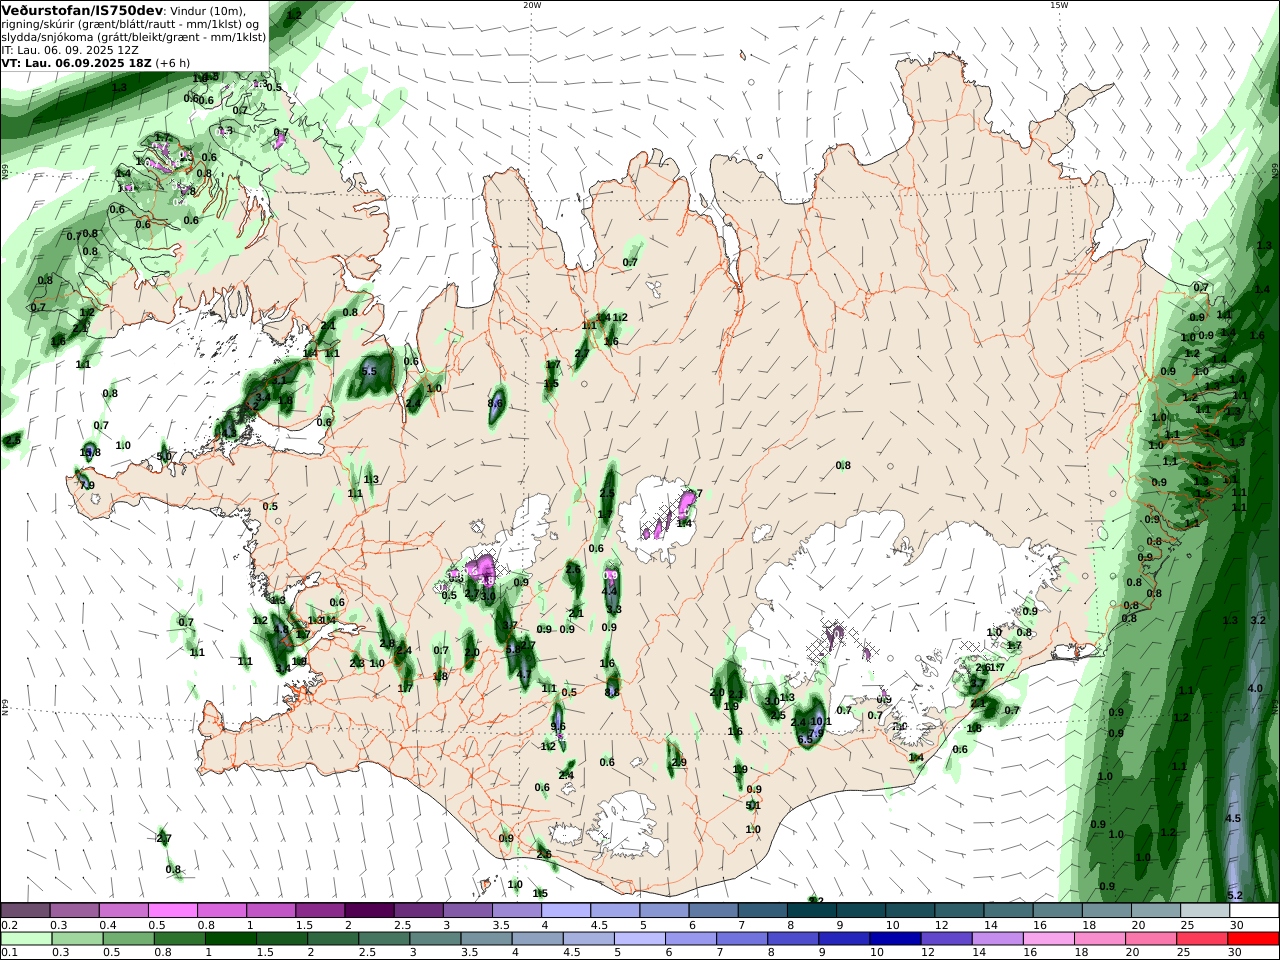
Task: Select the 0.2 swatch at upper legend start
Action: (x=25, y=910)
